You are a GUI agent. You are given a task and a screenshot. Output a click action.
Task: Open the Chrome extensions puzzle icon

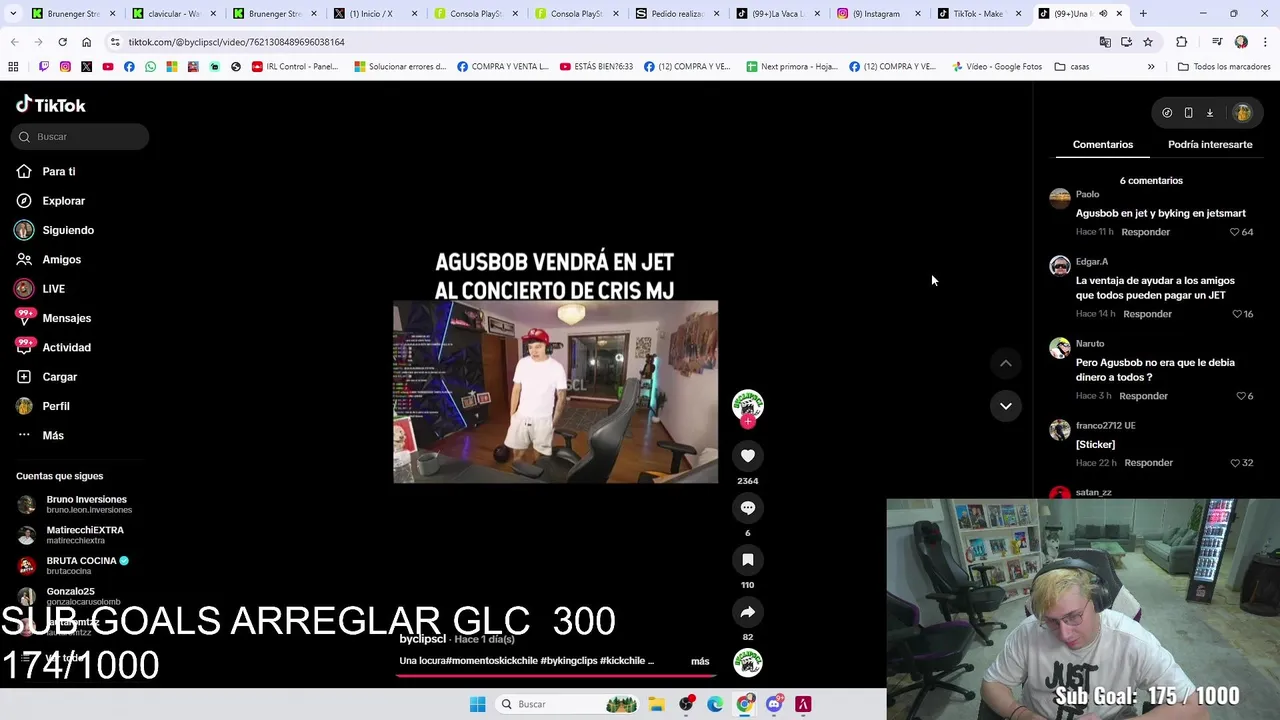coord(1181,42)
